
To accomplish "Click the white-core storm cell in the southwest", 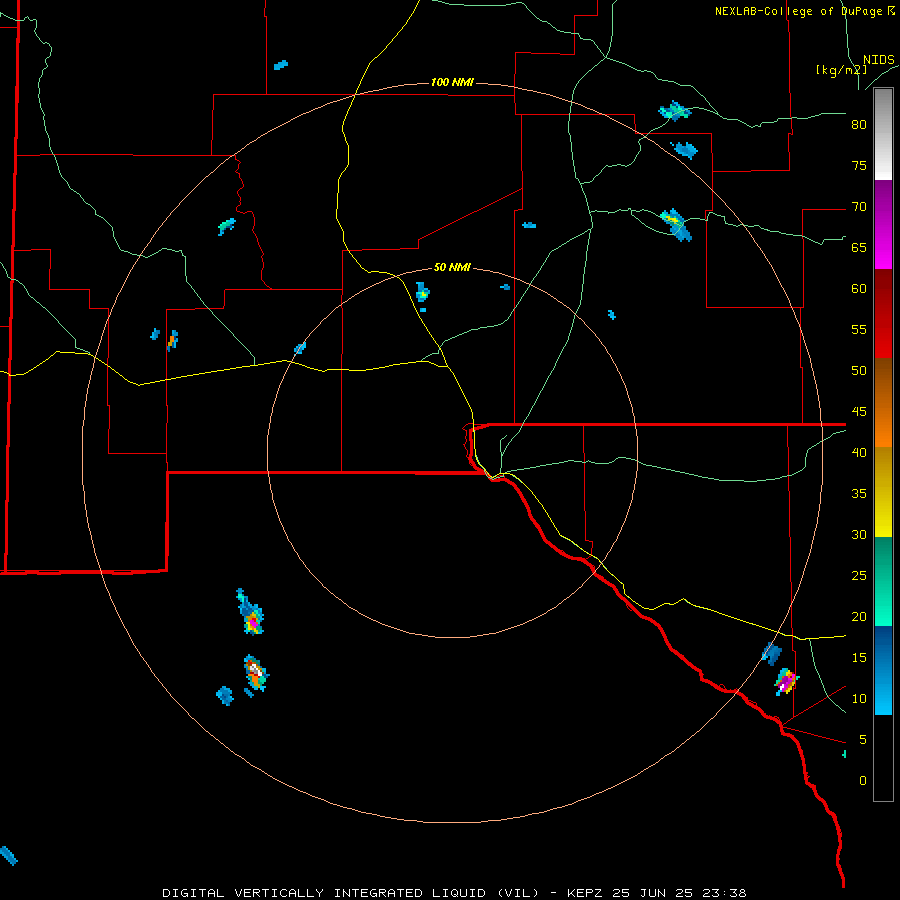I will [x=255, y=672].
